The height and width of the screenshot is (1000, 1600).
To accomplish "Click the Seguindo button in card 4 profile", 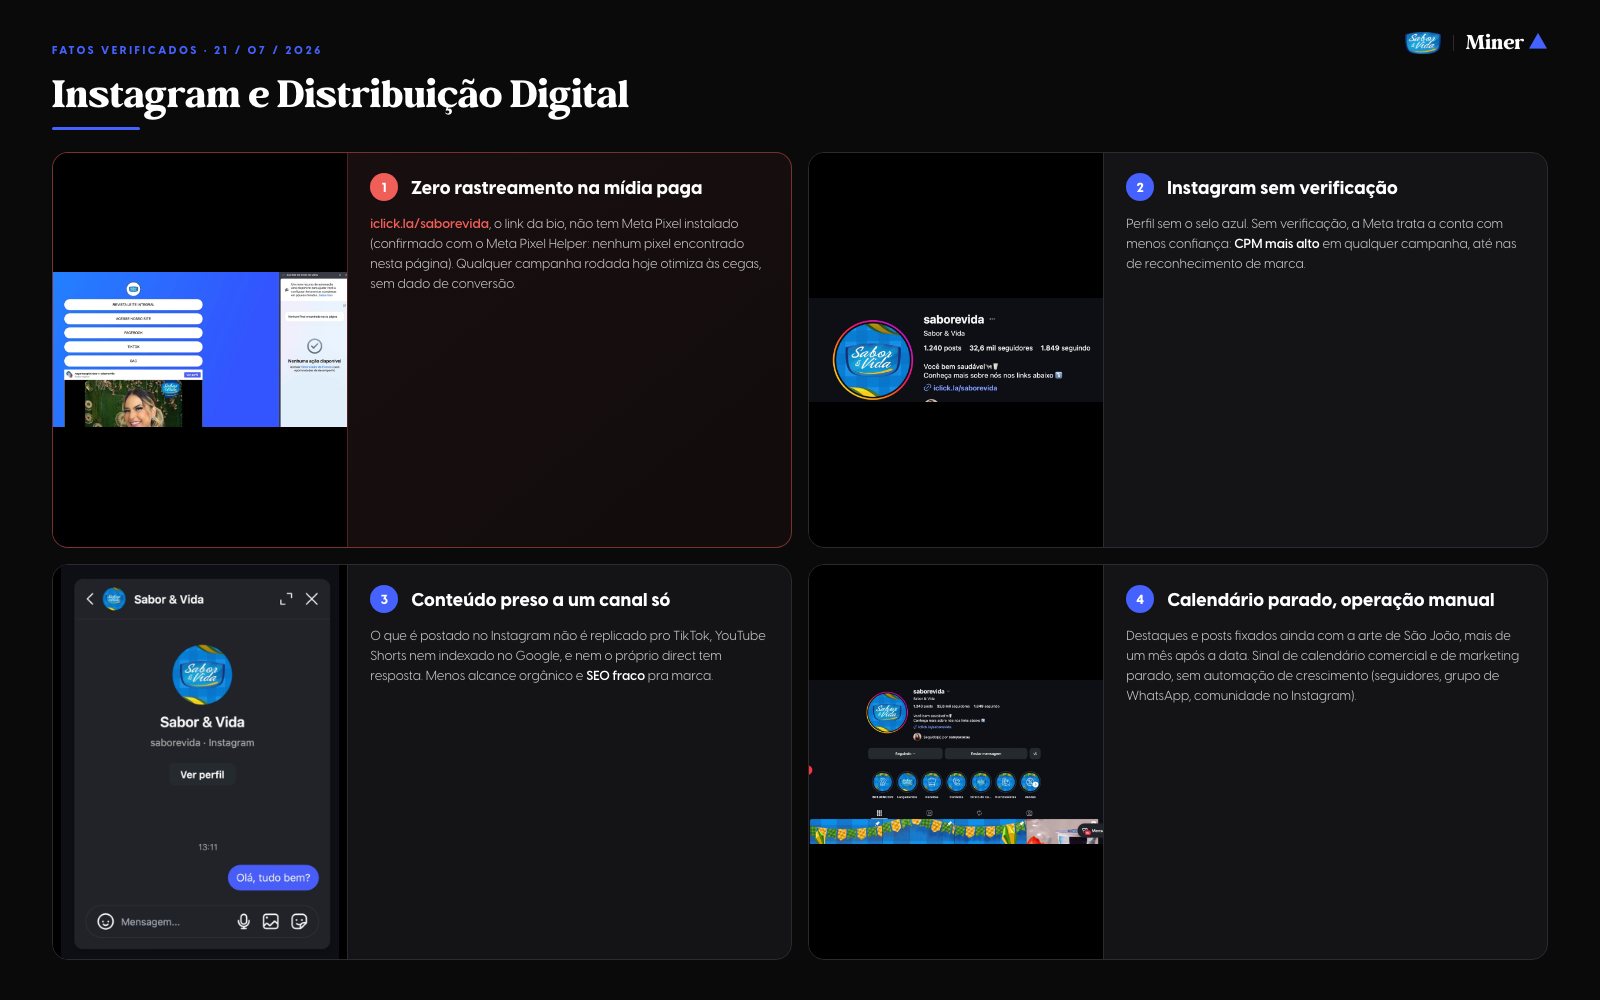I will point(905,754).
